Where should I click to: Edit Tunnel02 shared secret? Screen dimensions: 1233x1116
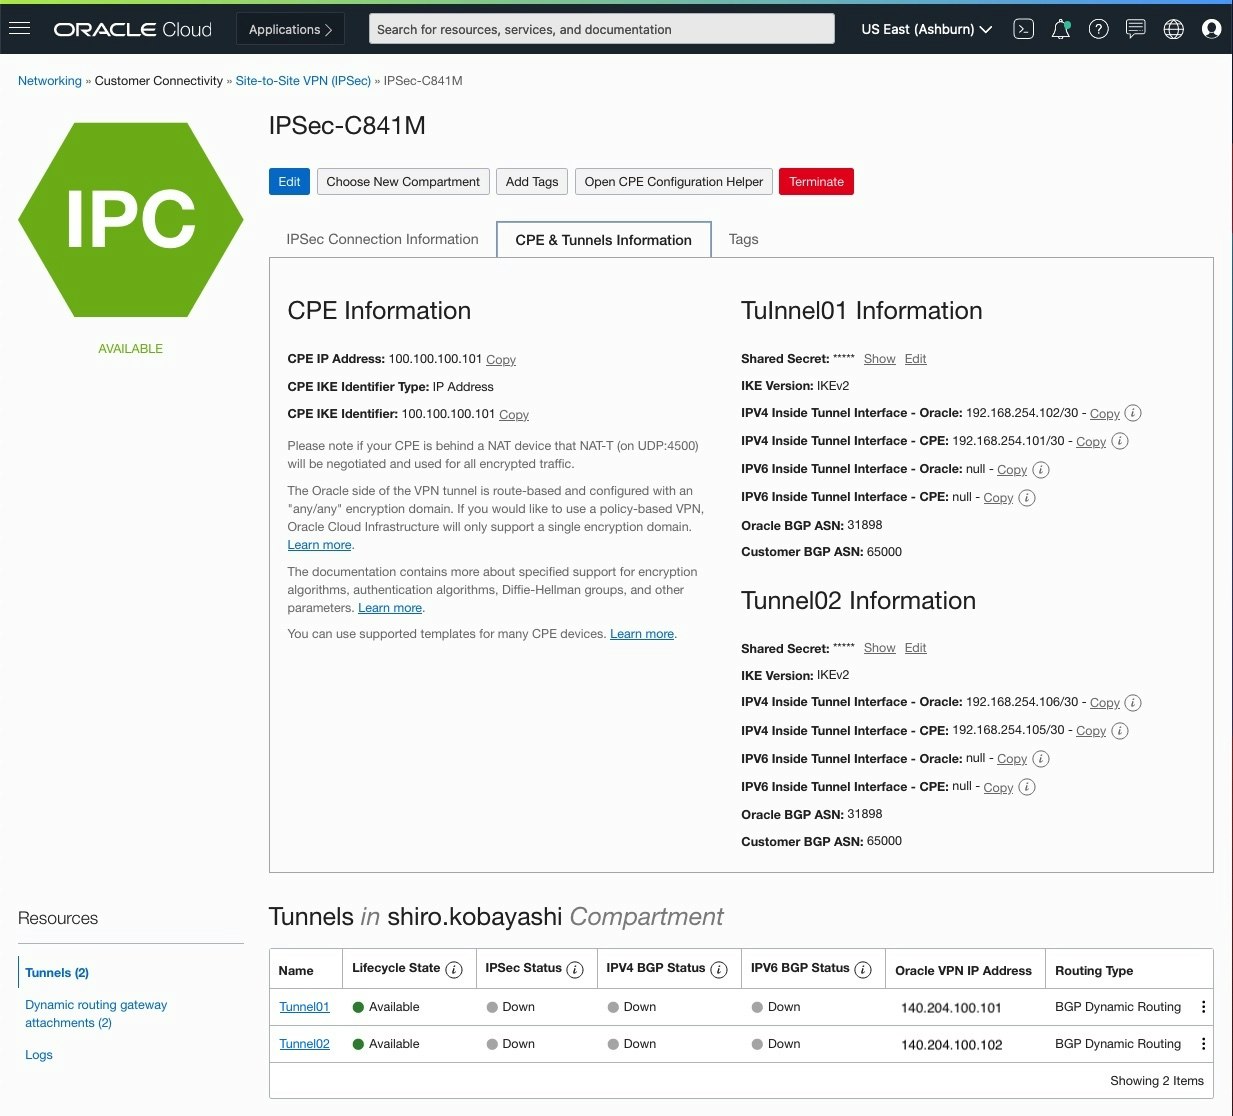pos(915,648)
